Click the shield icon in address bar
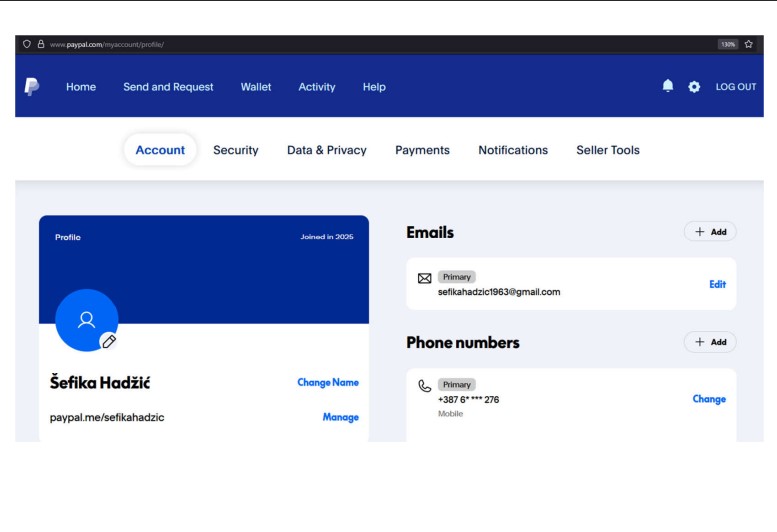Viewport: 777px width, 532px height. 27,44
